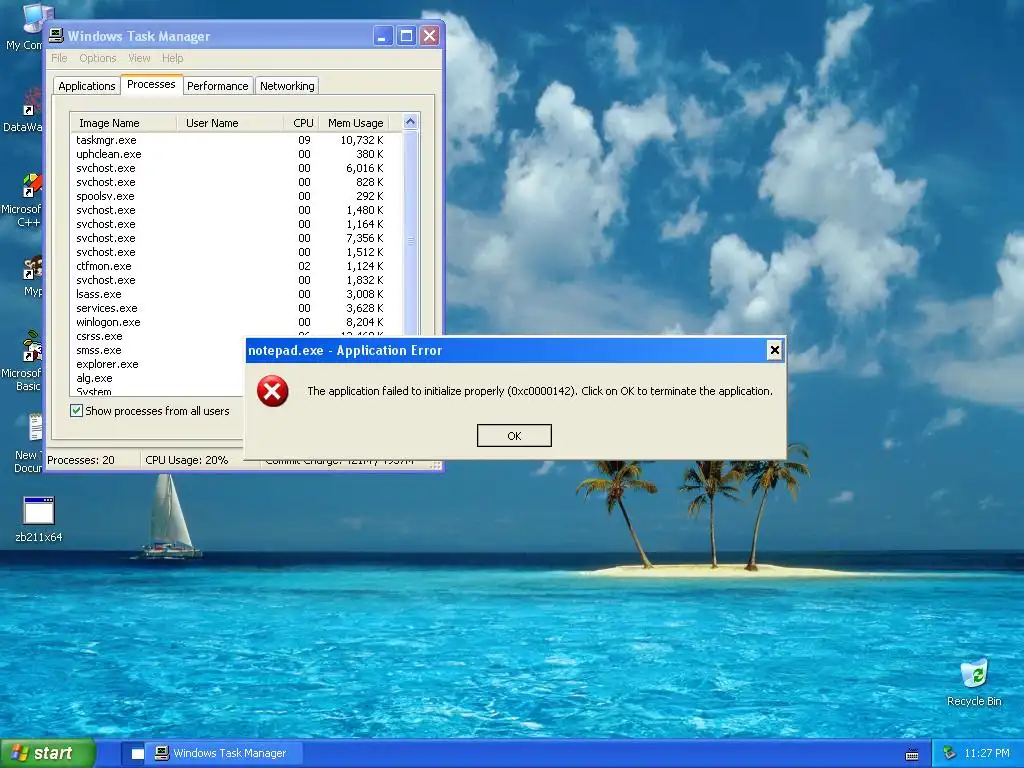This screenshot has height=768, width=1024.
Task: Select the services.exe process row
Action: (x=236, y=308)
